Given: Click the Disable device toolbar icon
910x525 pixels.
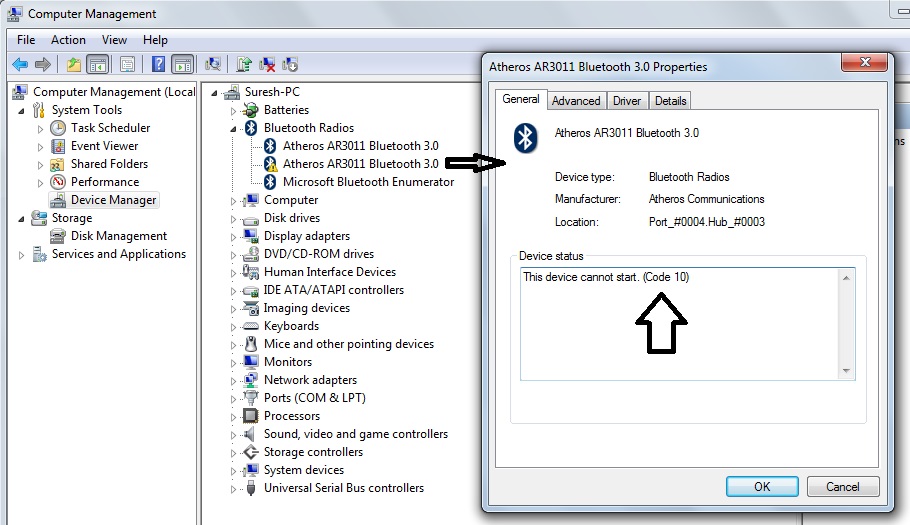Looking at the screenshot, I should coord(290,64).
